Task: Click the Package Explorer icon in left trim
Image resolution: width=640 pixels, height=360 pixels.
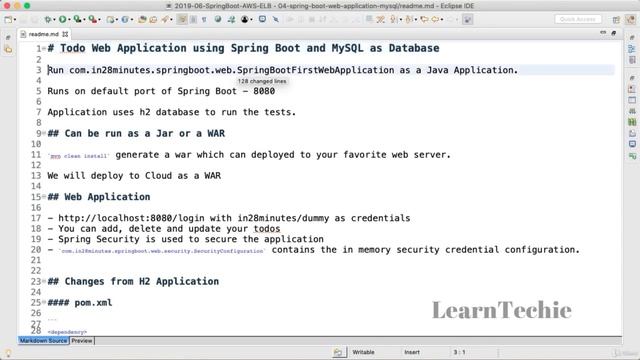Action: click(8, 49)
